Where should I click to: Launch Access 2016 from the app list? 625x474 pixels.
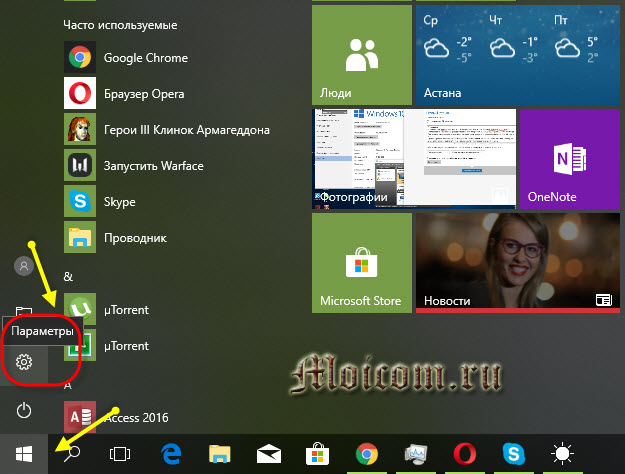[136, 417]
